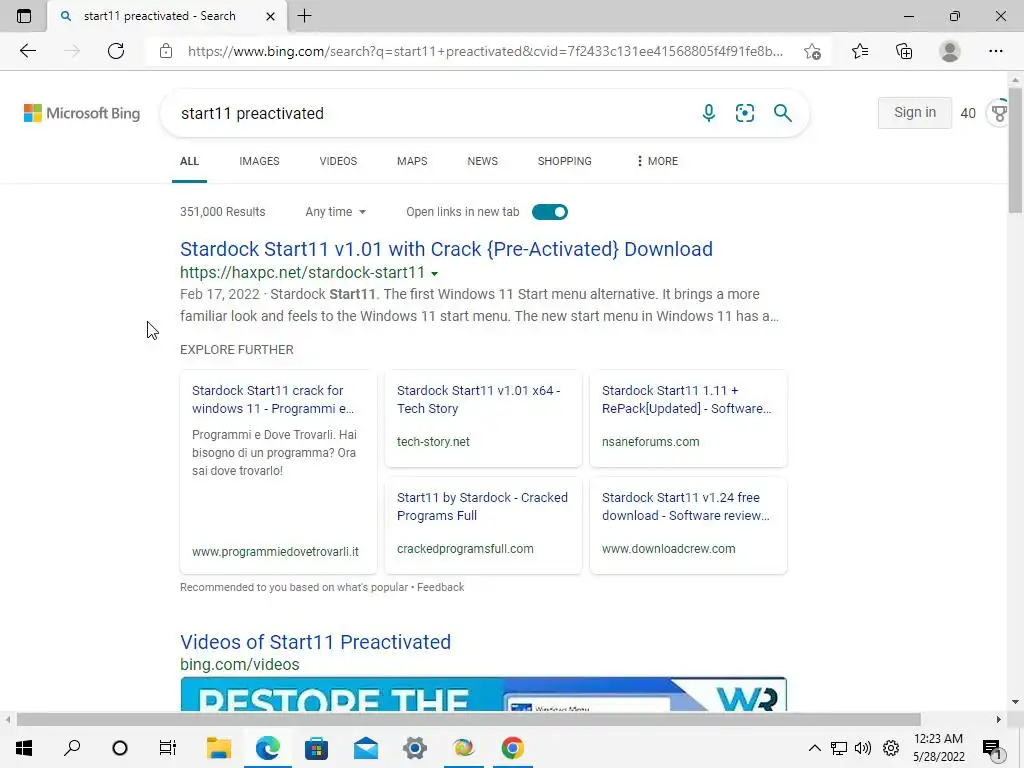Click in the Bing search box
1024x768 pixels.
click(x=431, y=113)
